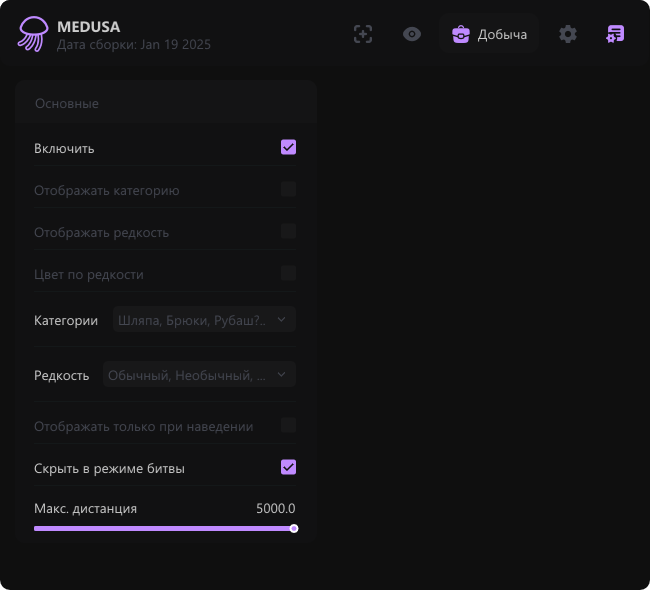This screenshot has height=590, width=650.
Task: Select the Добыча loot tab
Action: (489, 34)
